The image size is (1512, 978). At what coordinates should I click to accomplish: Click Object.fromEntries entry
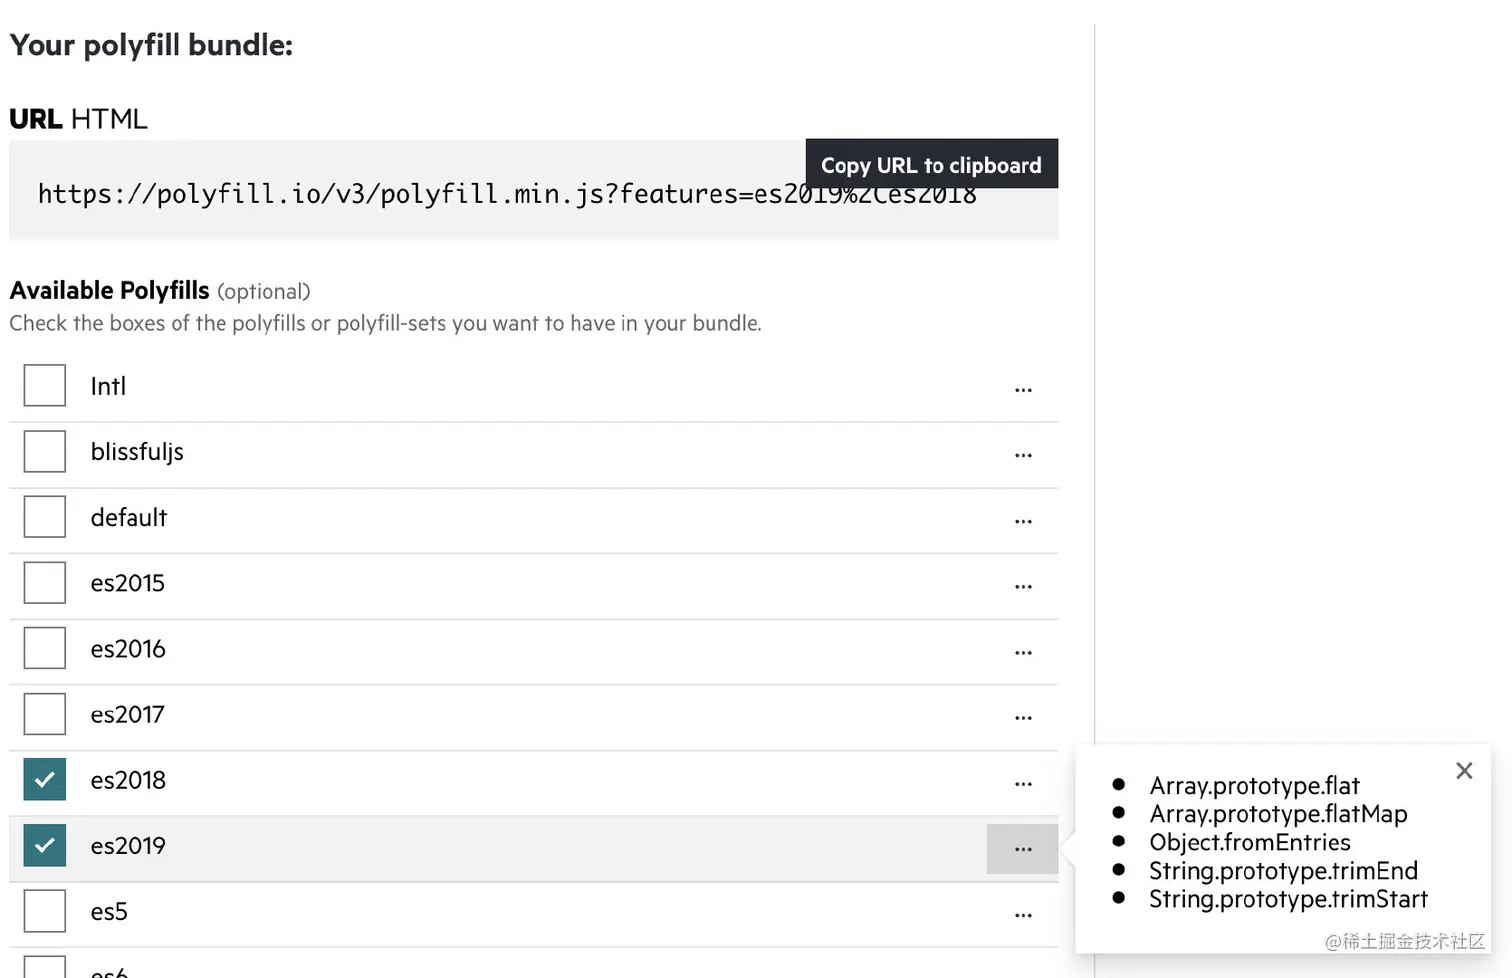[1249, 842]
